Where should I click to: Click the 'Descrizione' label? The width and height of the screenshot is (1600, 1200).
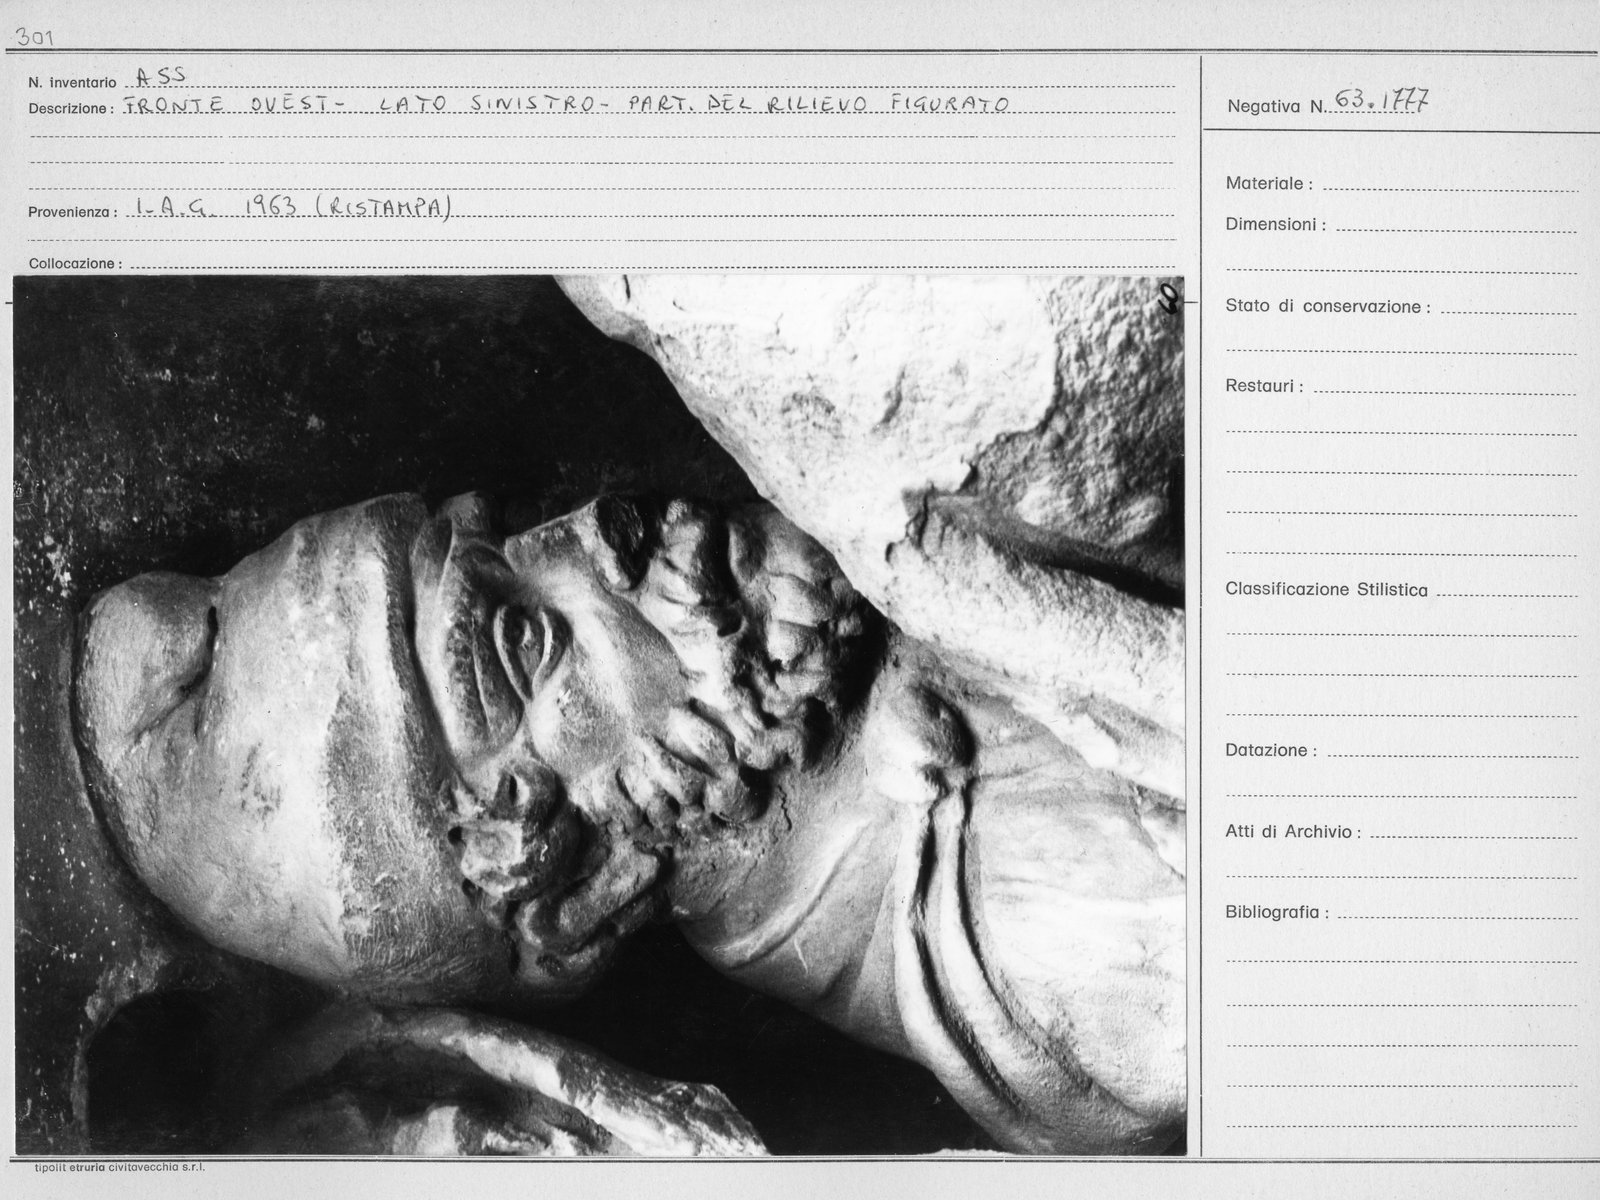click(x=70, y=108)
